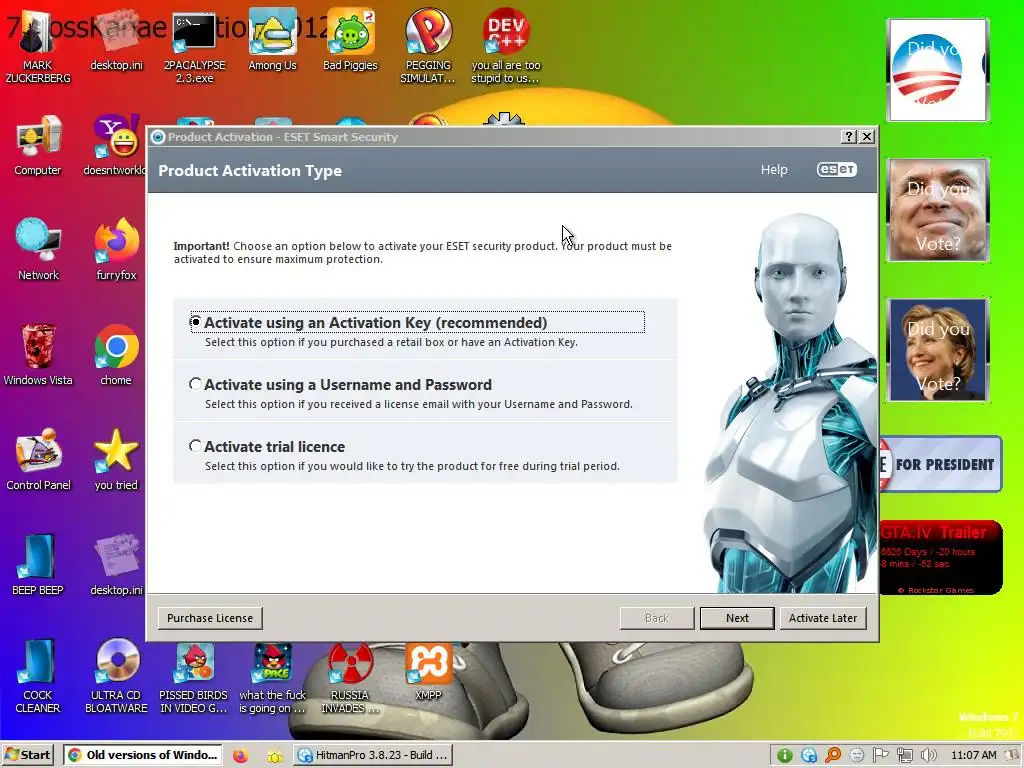Click the Obama Did you Vote gadget
Viewport: 1024px width, 768px height.
point(938,70)
